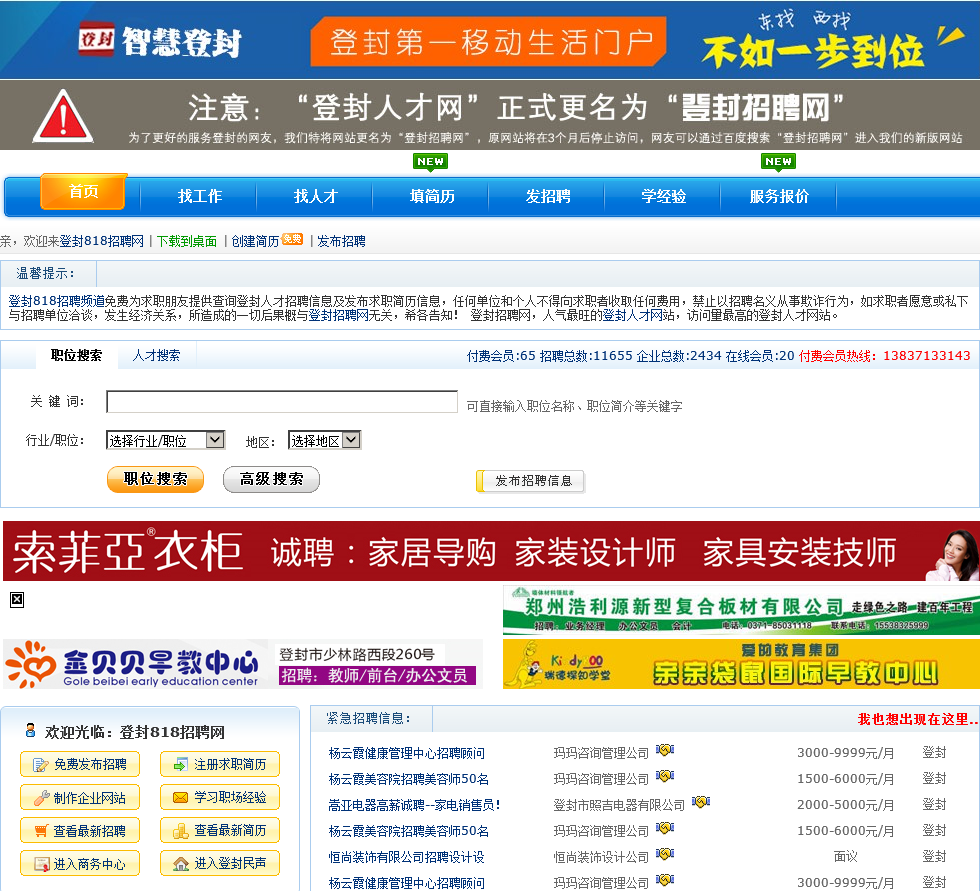
Task: Open 填简历 navigation item
Action: coord(432,196)
